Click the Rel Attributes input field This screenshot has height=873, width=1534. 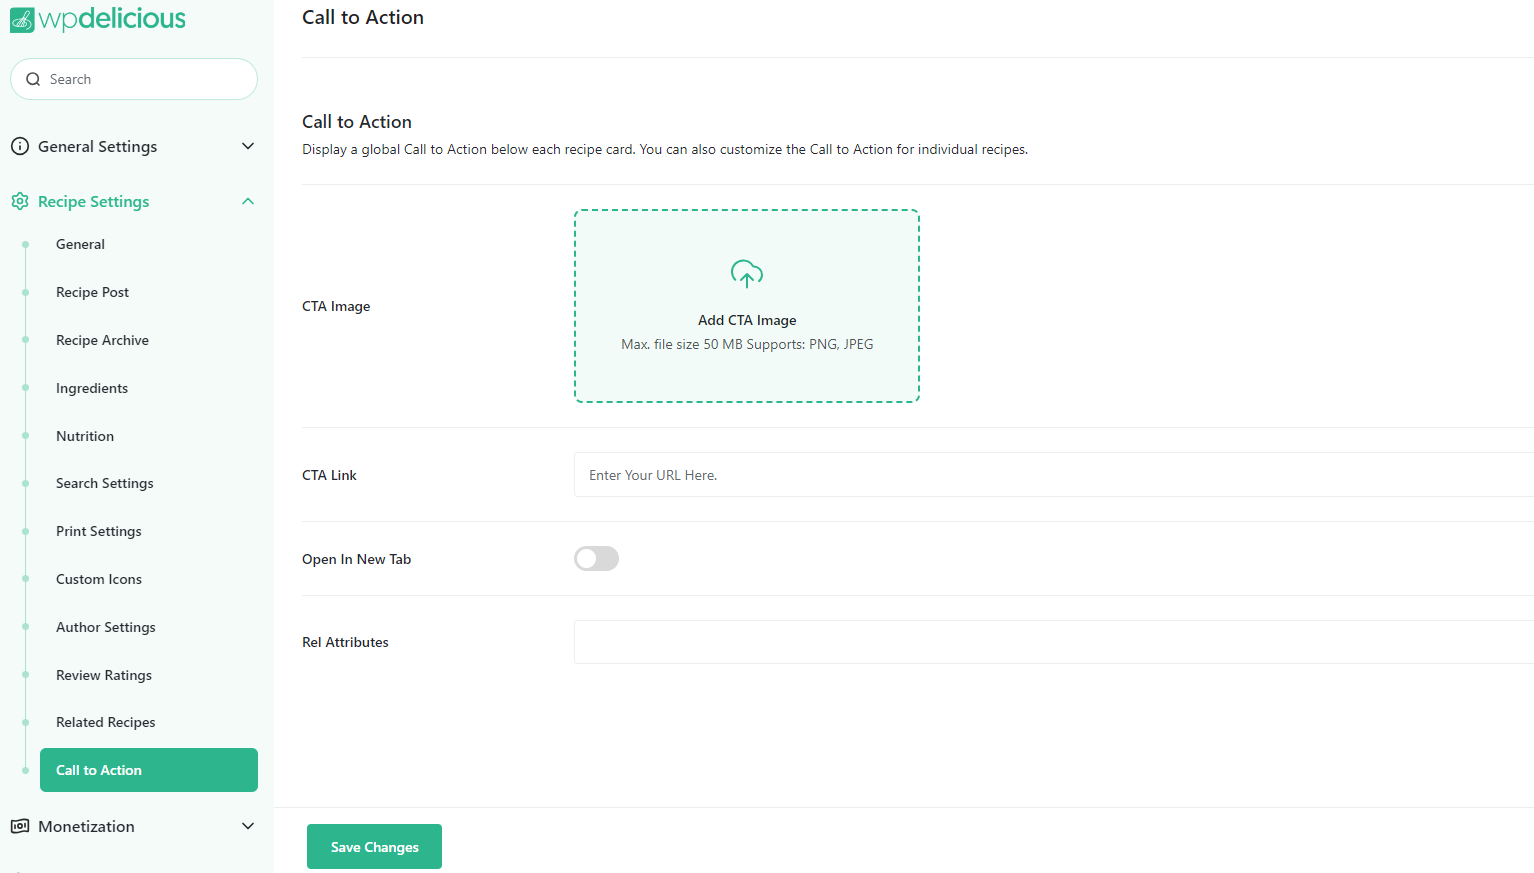click(1050, 642)
